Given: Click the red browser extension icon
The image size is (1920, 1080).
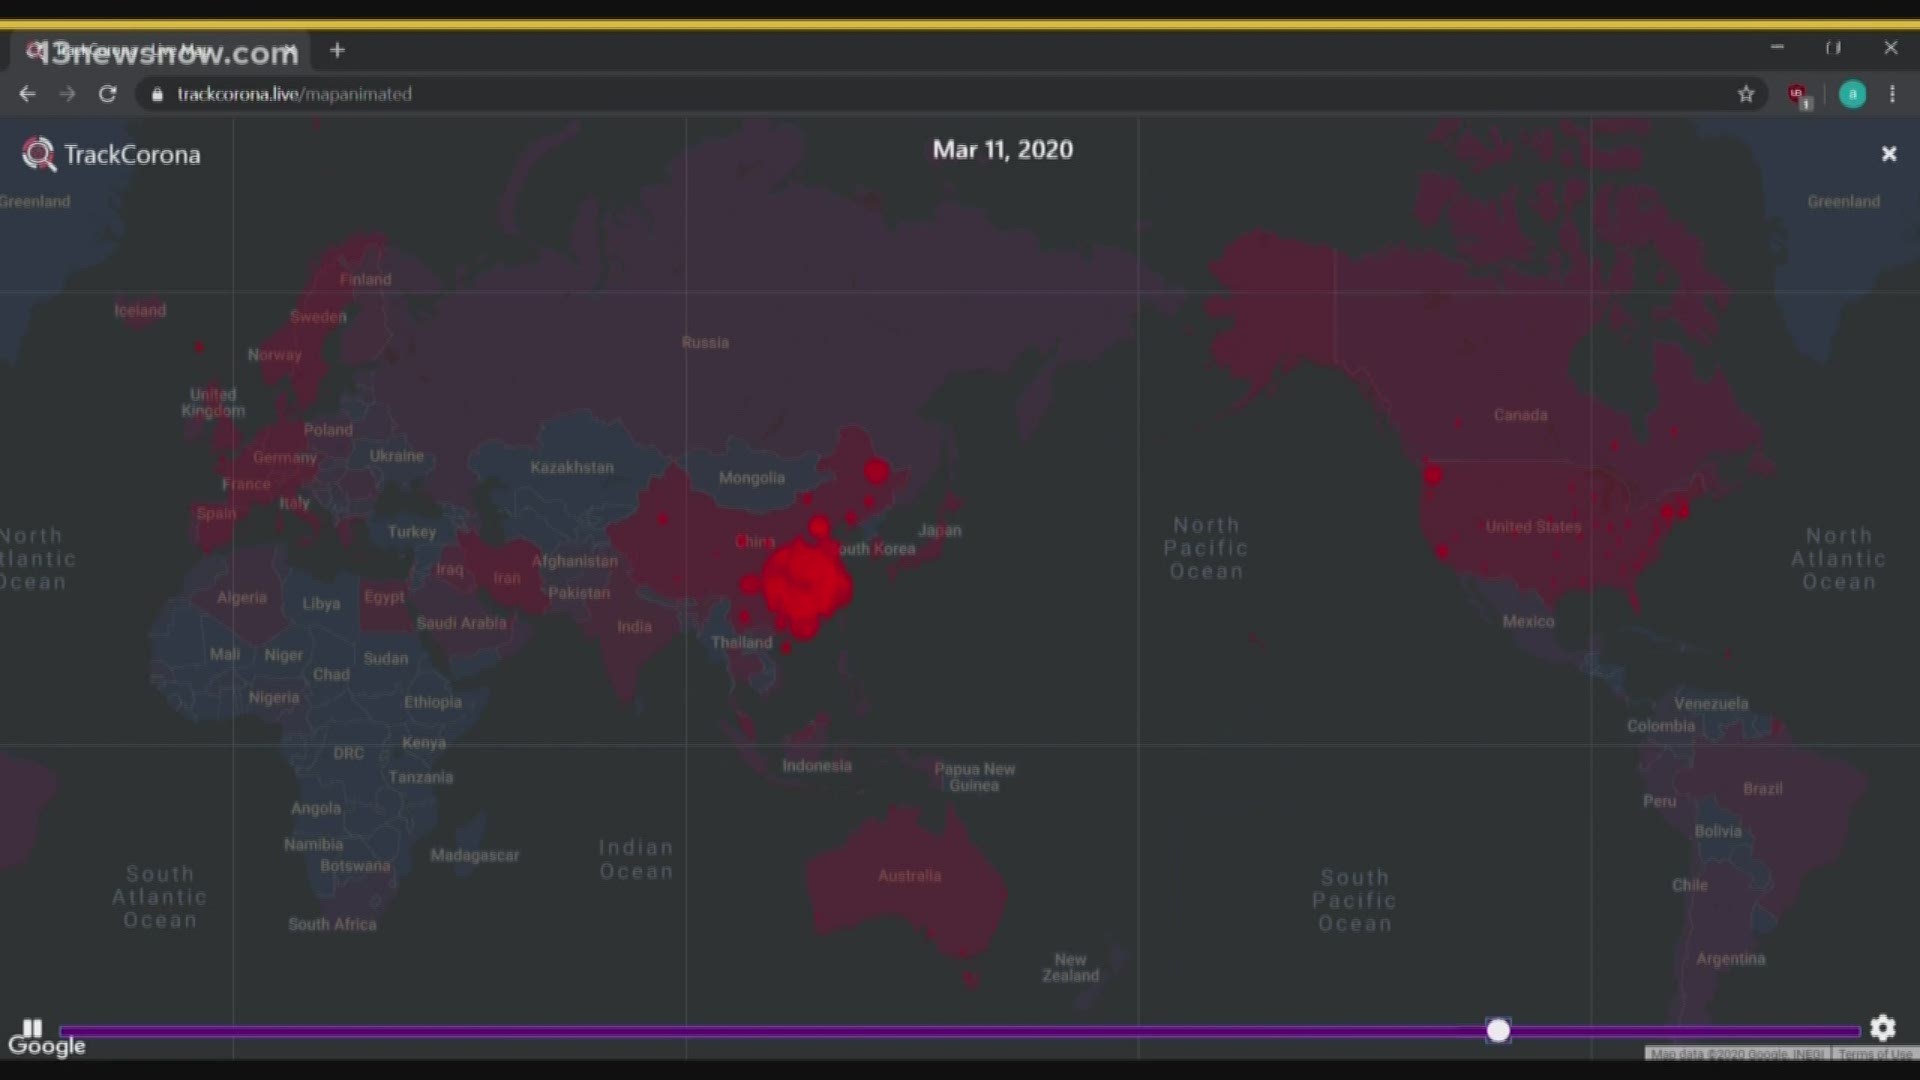Looking at the screenshot, I should [x=1799, y=95].
